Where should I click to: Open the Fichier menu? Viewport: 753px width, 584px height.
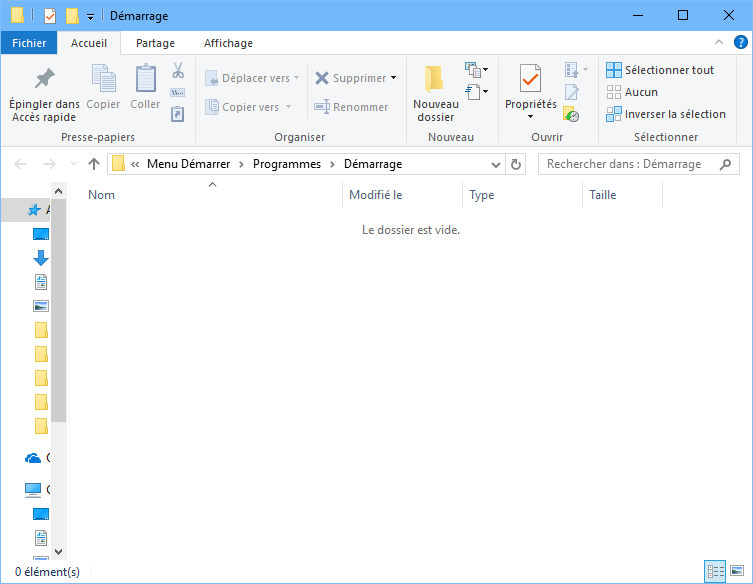[29, 43]
